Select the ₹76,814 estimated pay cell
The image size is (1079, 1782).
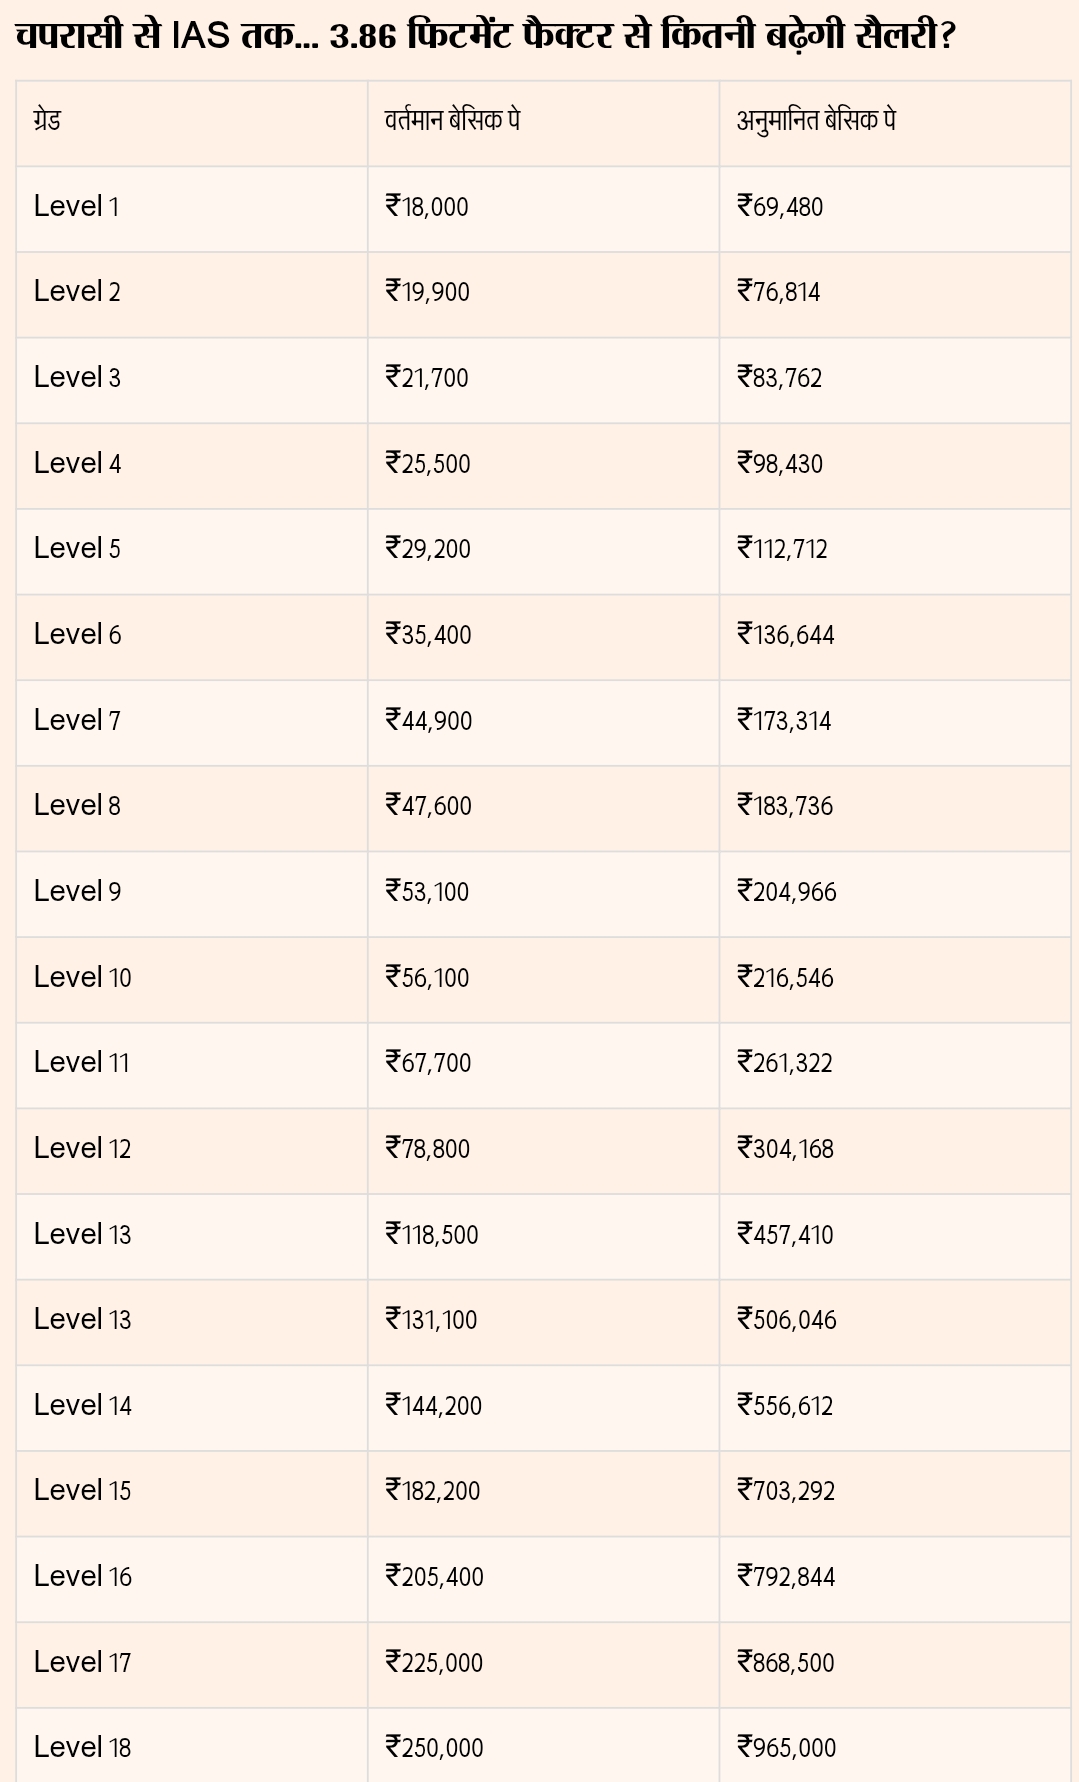coord(779,292)
